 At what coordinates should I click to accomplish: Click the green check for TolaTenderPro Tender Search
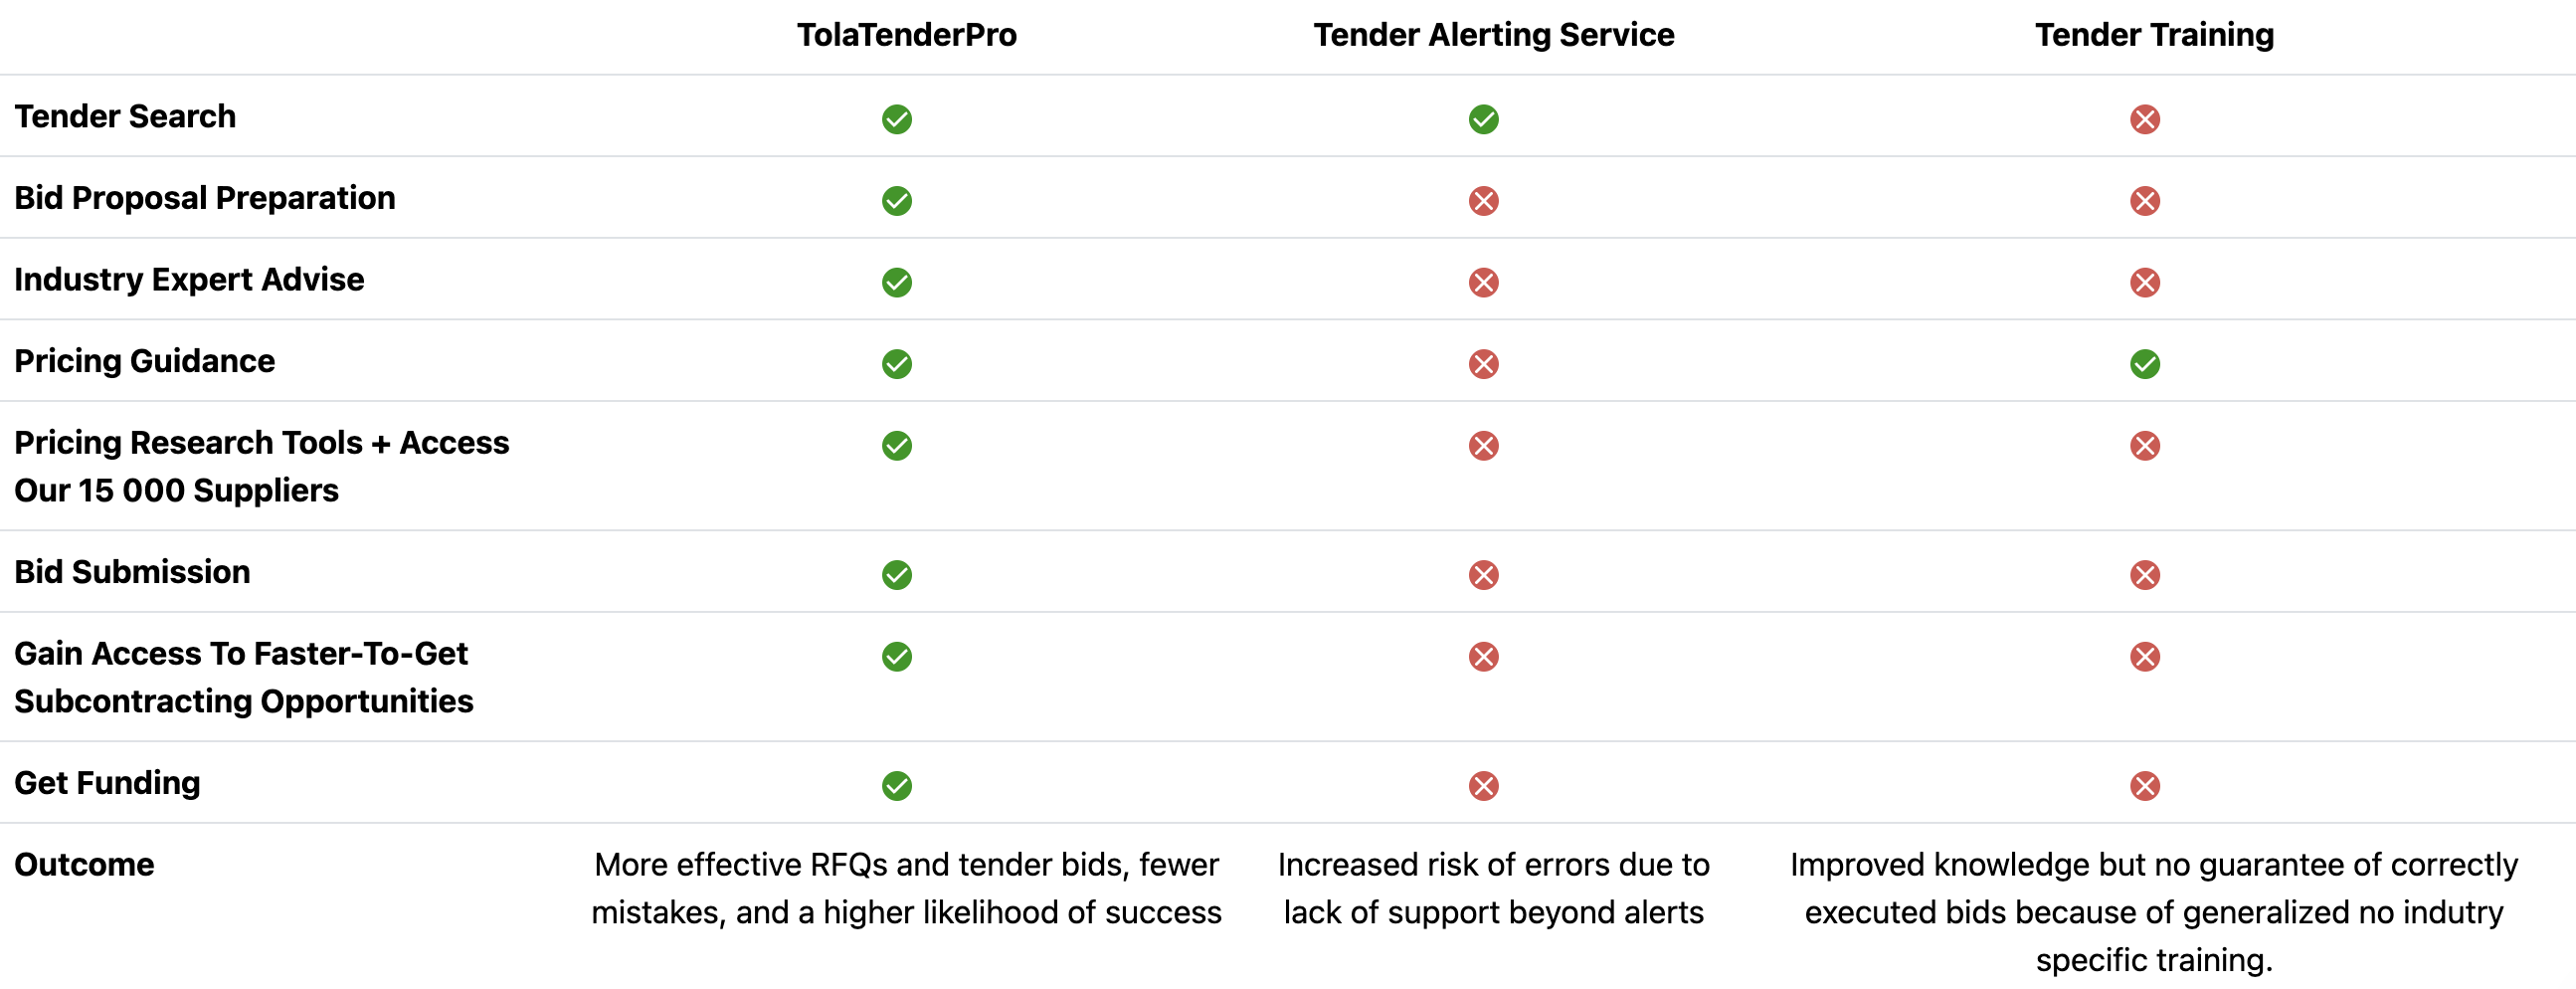point(897,119)
